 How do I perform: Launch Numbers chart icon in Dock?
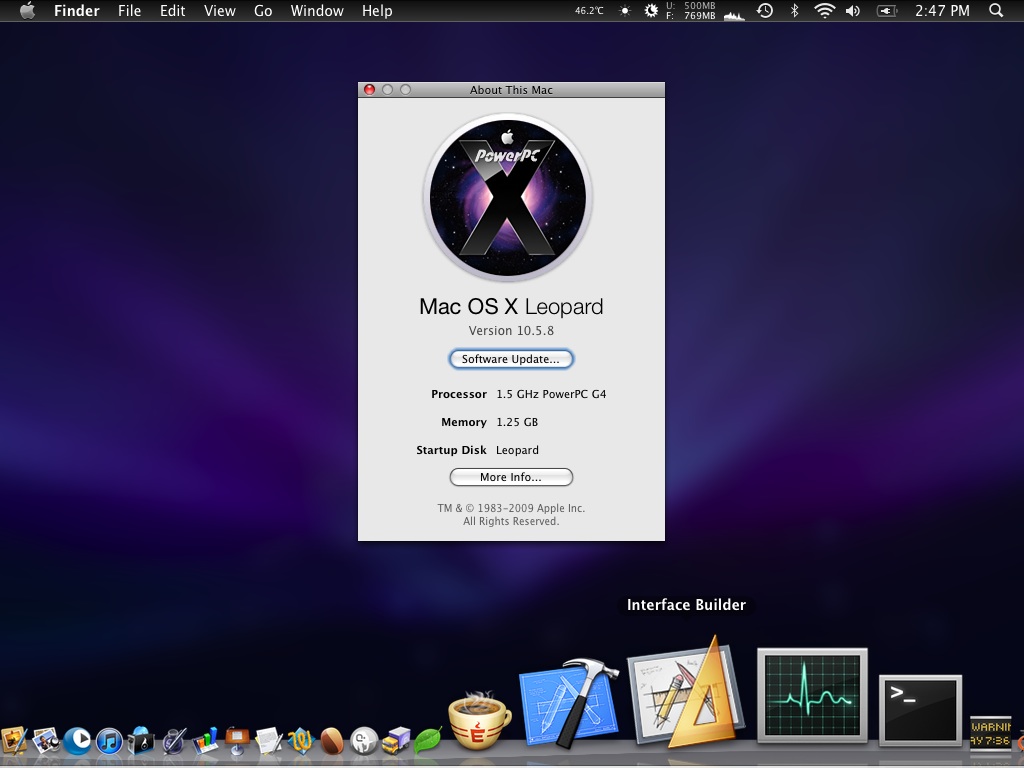pyautogui.click(x=206, y=741)
